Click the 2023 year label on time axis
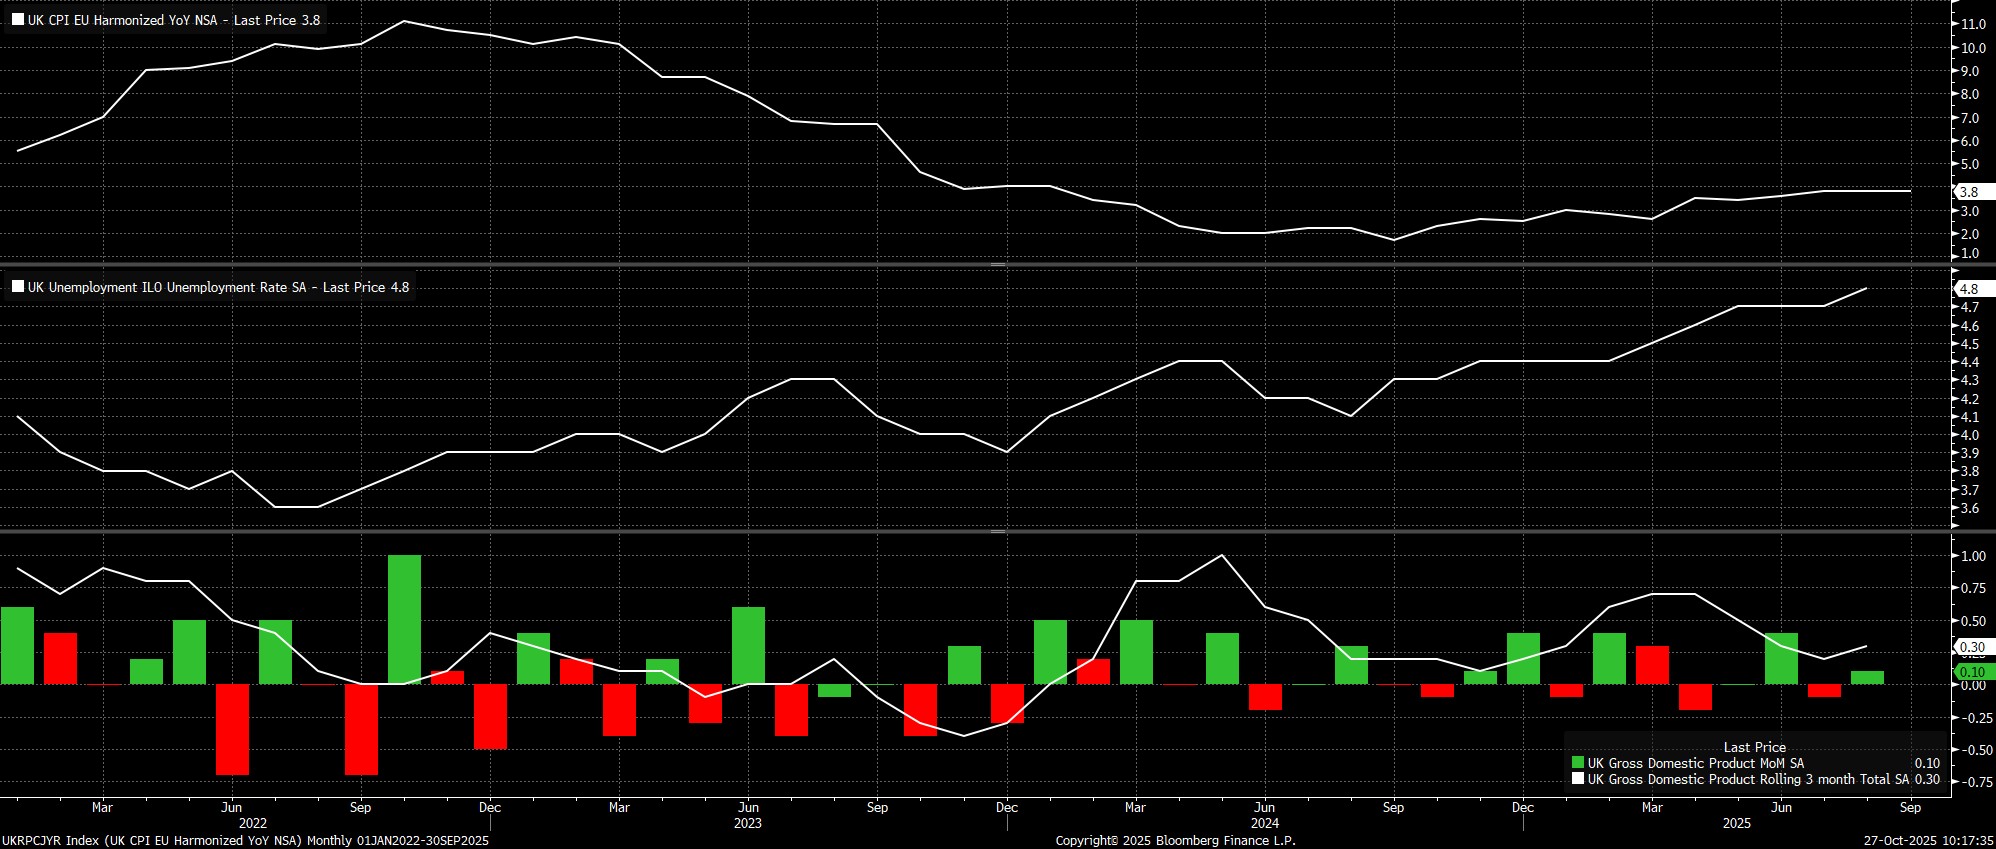 tap(747, 823)
